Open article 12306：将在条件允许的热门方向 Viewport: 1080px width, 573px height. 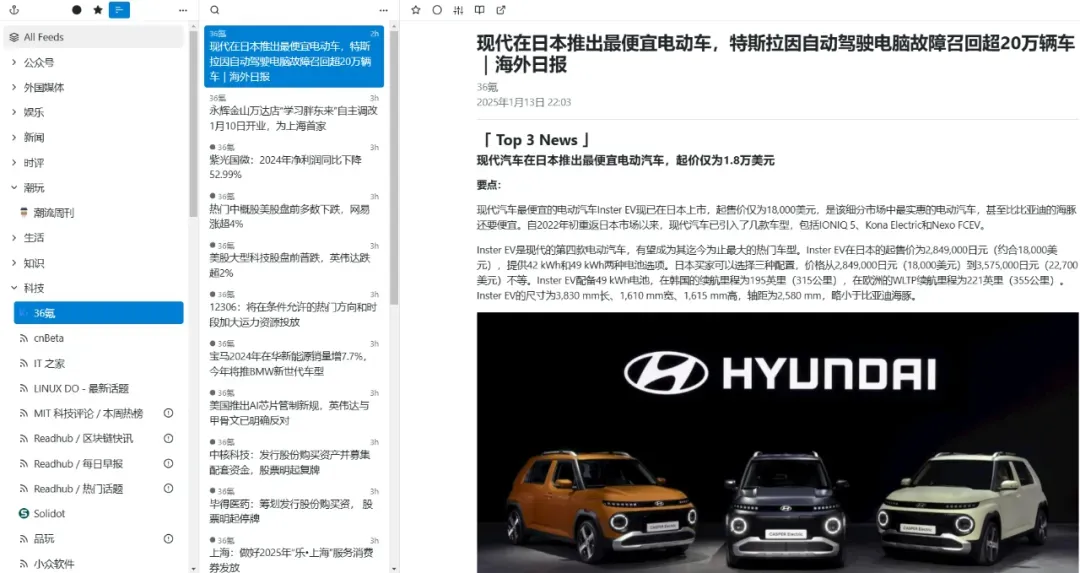click(294, 310)
